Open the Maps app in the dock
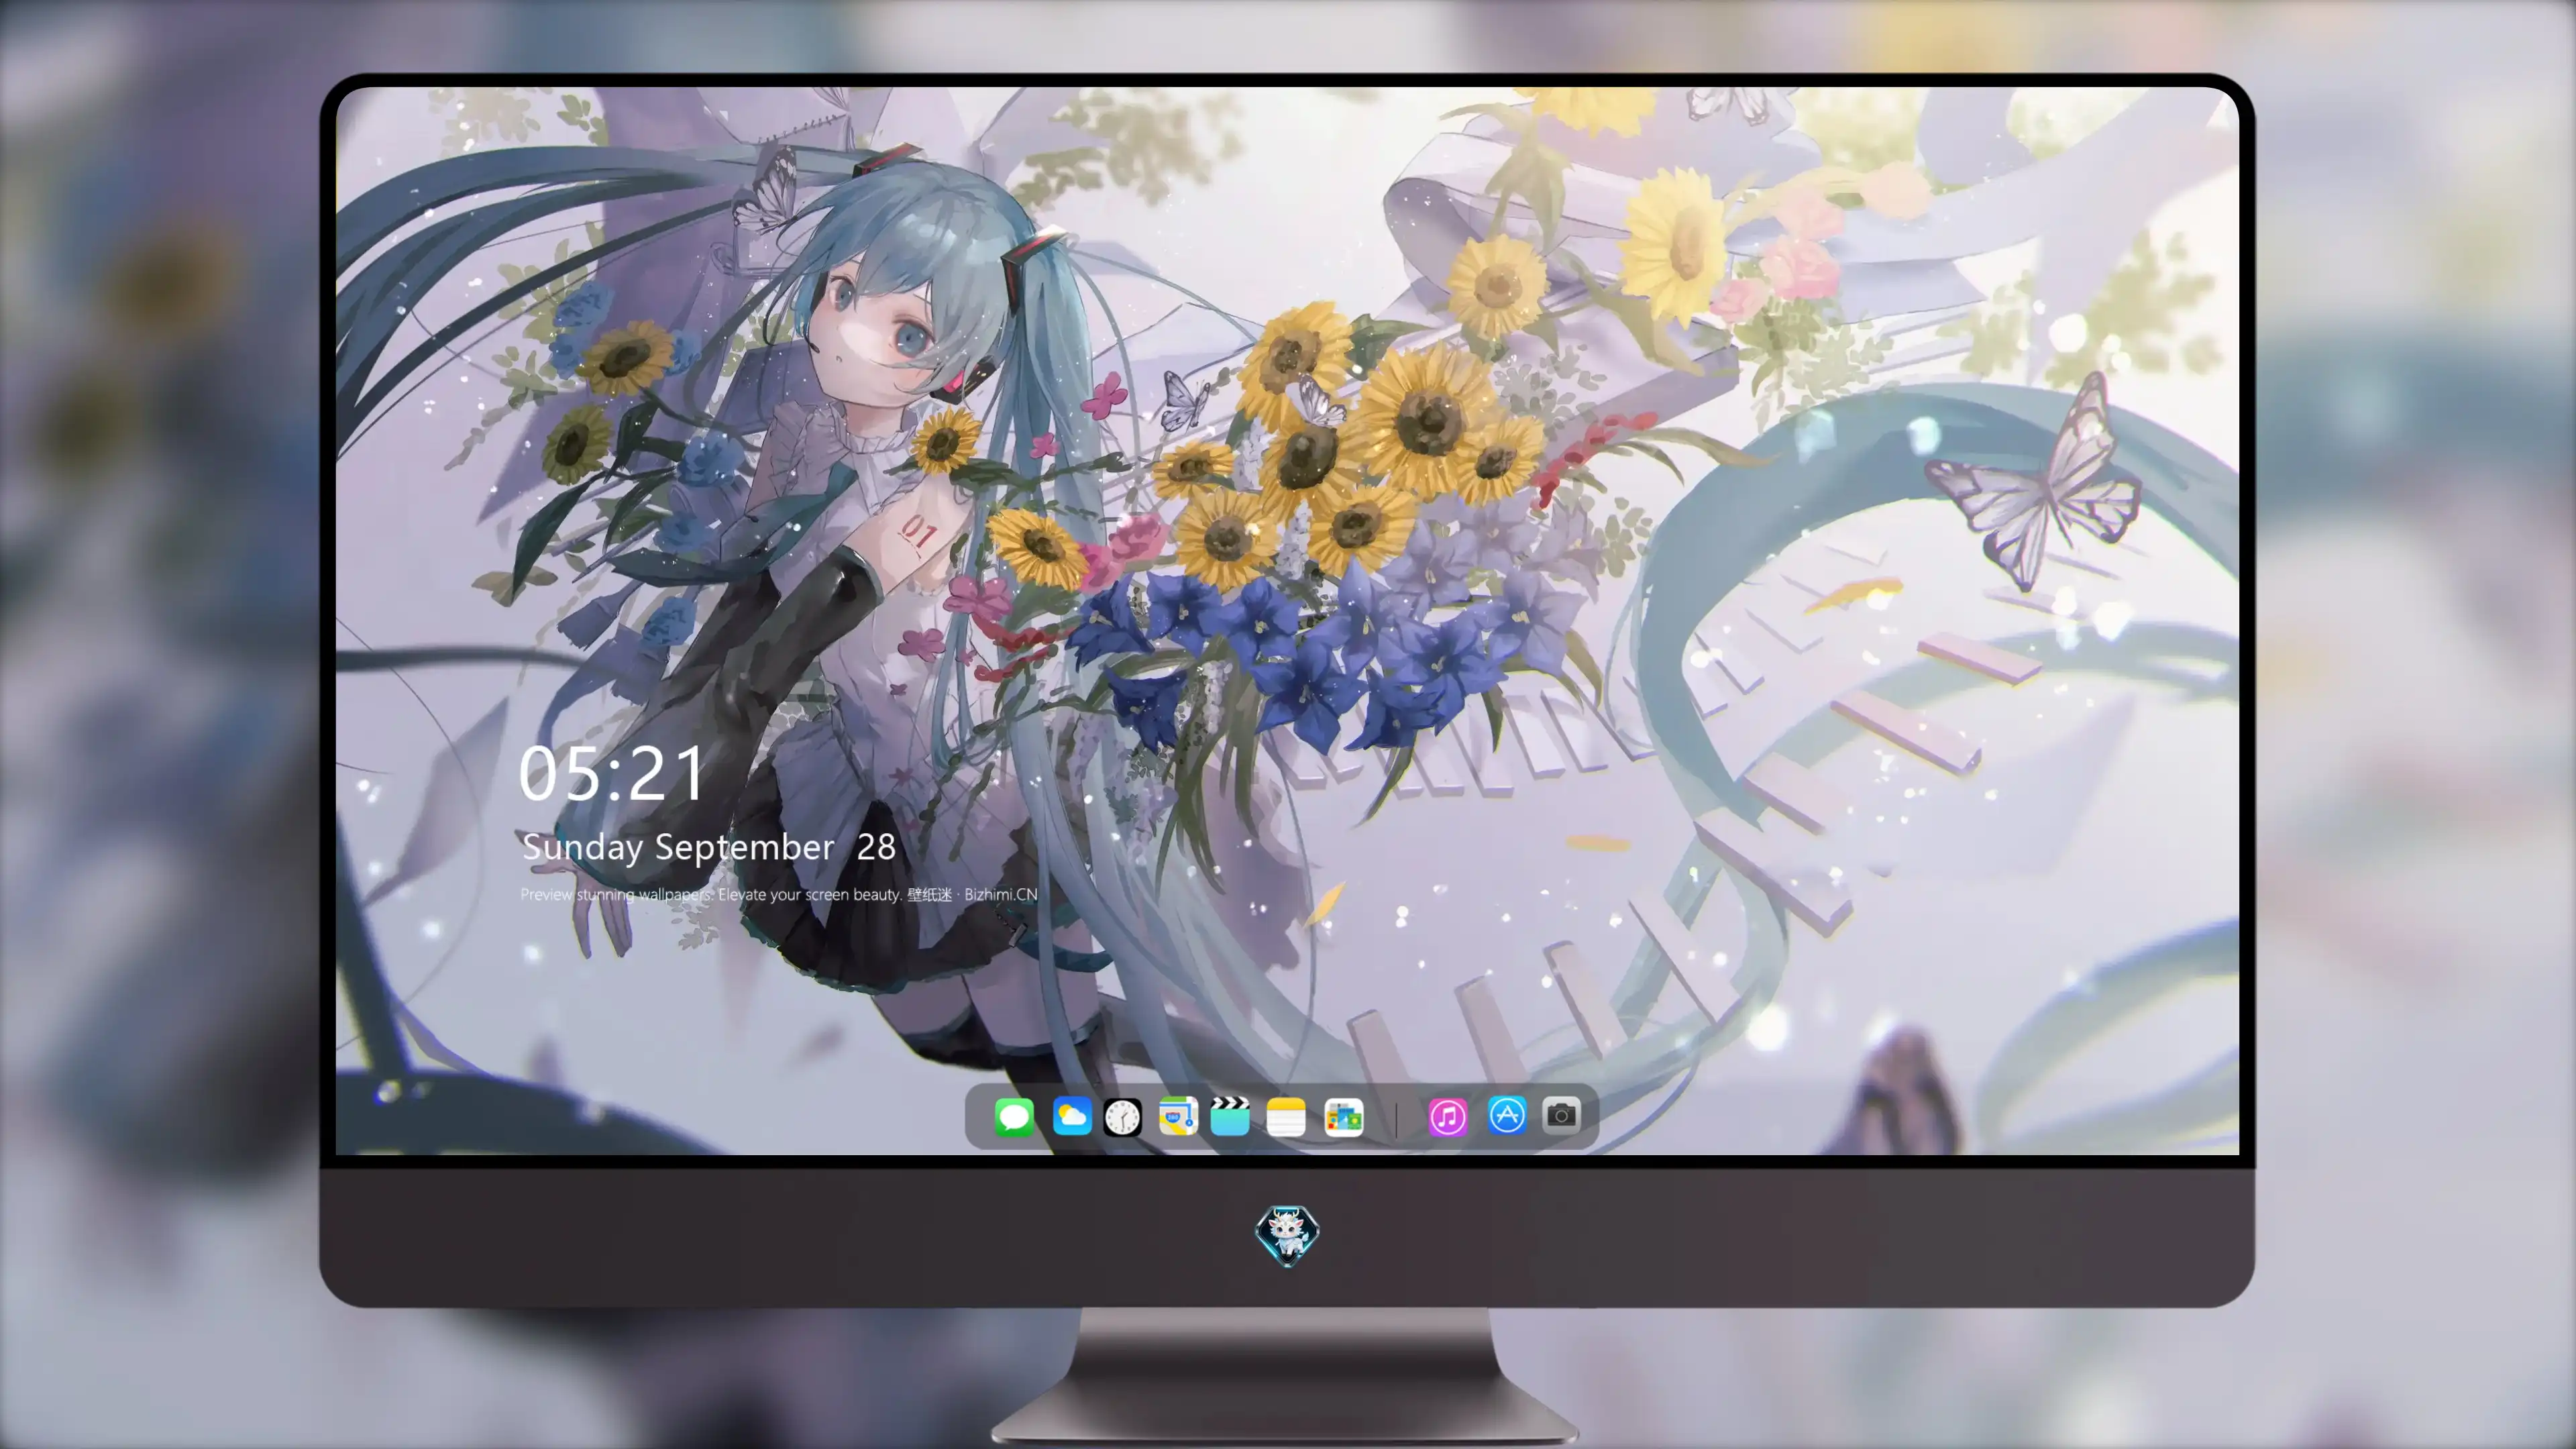 (1178, 1116)
